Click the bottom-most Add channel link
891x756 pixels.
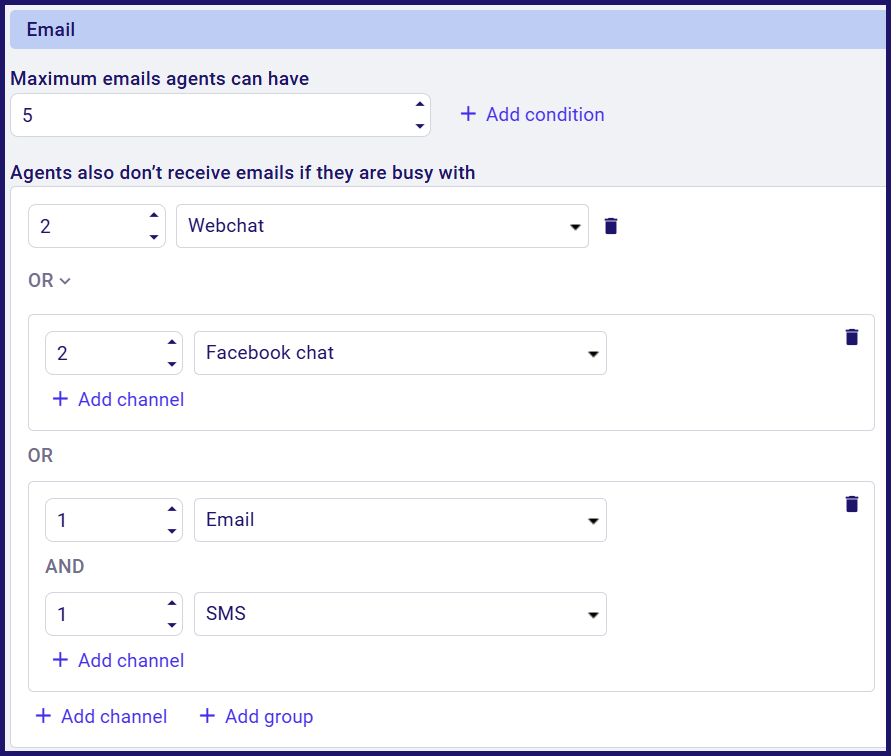point(101,717)
